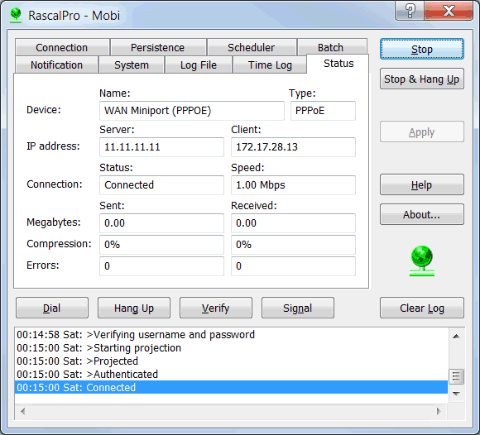Viewport: 480px width, 435px height.
Task: Open the Notification tab
Action: [x=57, y=65]
